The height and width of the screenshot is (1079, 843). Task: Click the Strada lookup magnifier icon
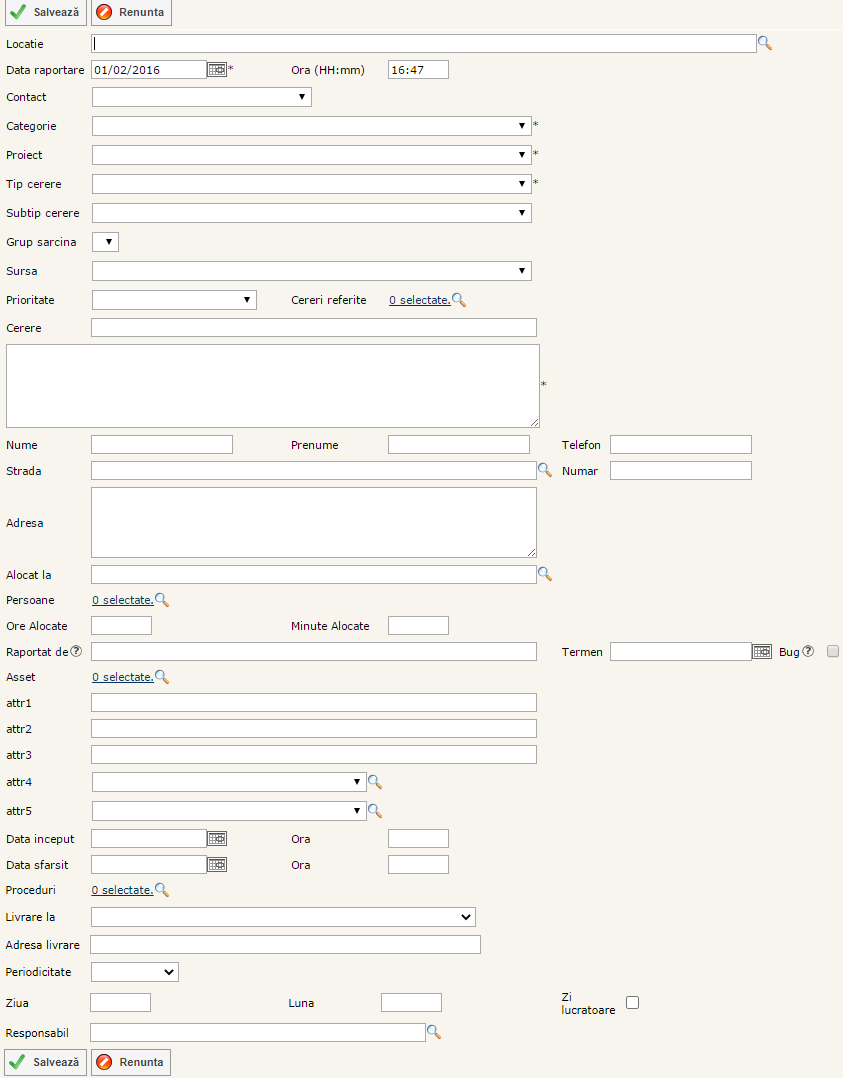click(545, 469)
